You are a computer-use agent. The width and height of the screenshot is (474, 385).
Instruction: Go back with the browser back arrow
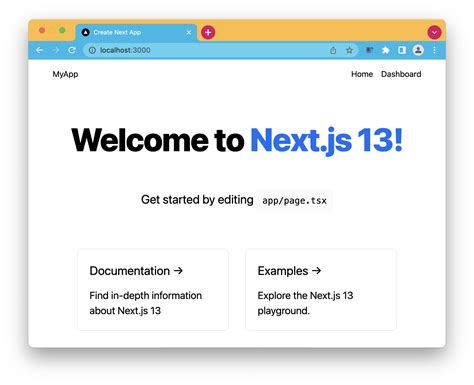[x=39, y=50]
